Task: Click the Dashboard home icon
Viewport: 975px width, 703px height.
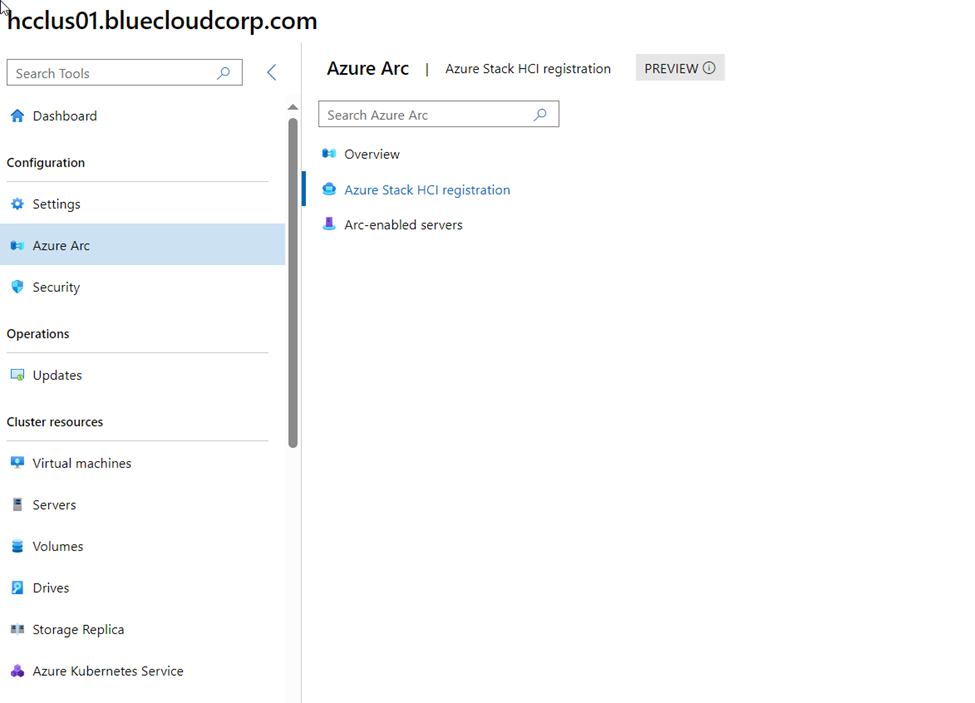Action: pos(17,116)
